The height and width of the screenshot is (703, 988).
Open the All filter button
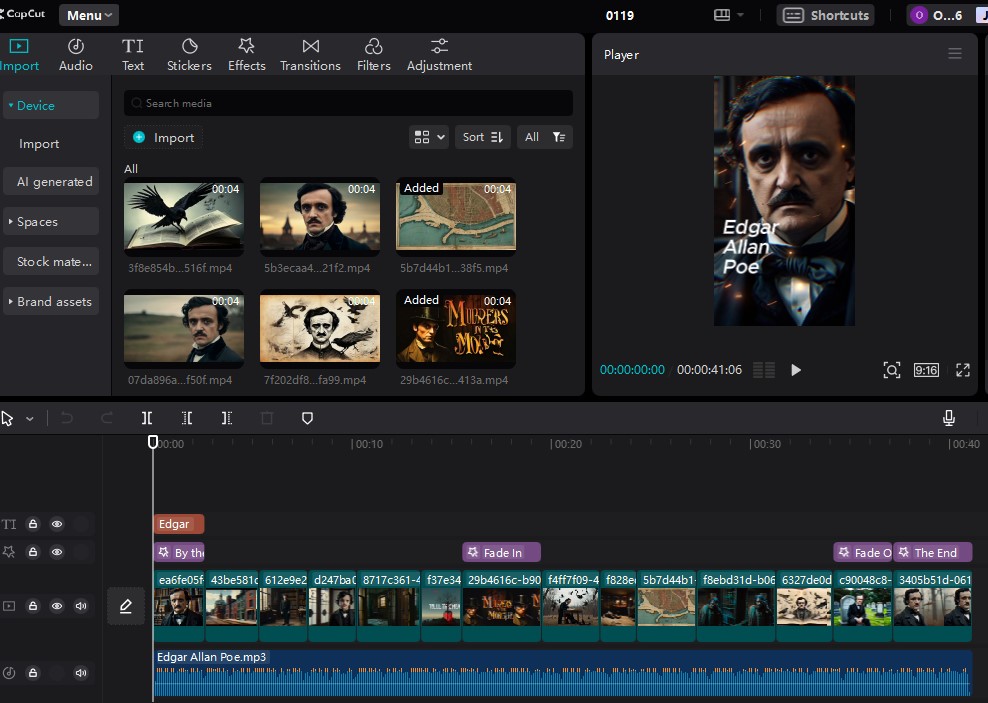pos(544,137)
